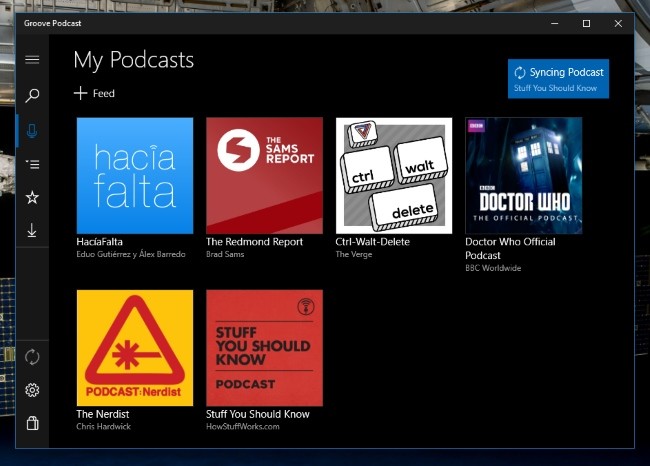Open The Sams Report podcast artwork
This screenshot has height=466, width=650.
pos(264,175)
